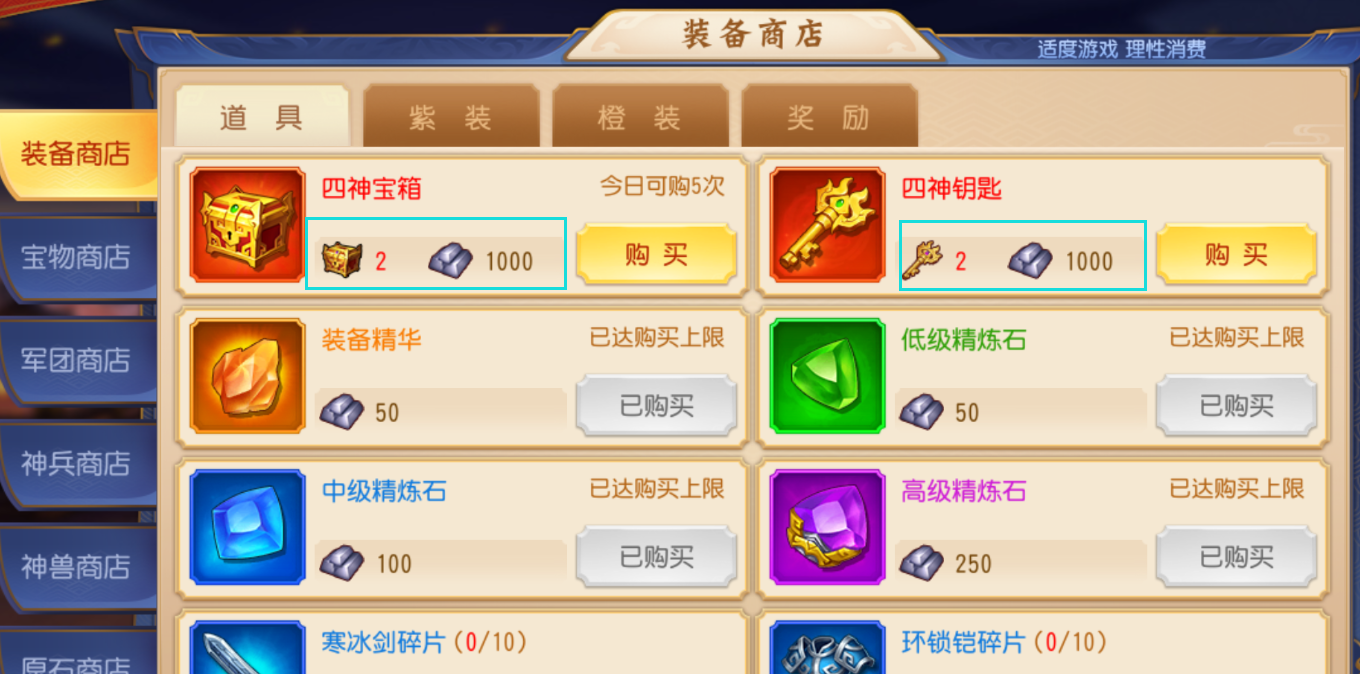This screenshot has height=674, width=1360.
Task: Select the 道具 tab
Action: (262, 117)
